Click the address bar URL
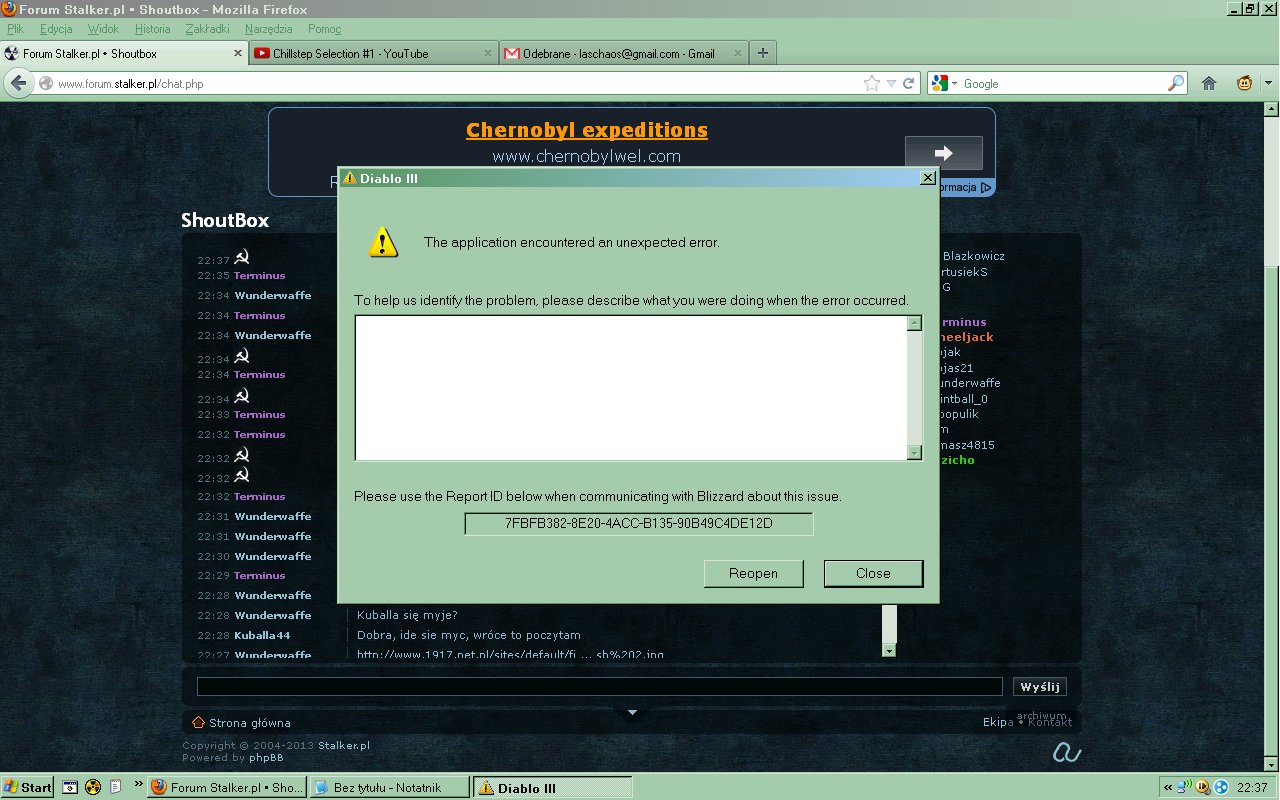Screen dimensions: 1280x800 130,84
